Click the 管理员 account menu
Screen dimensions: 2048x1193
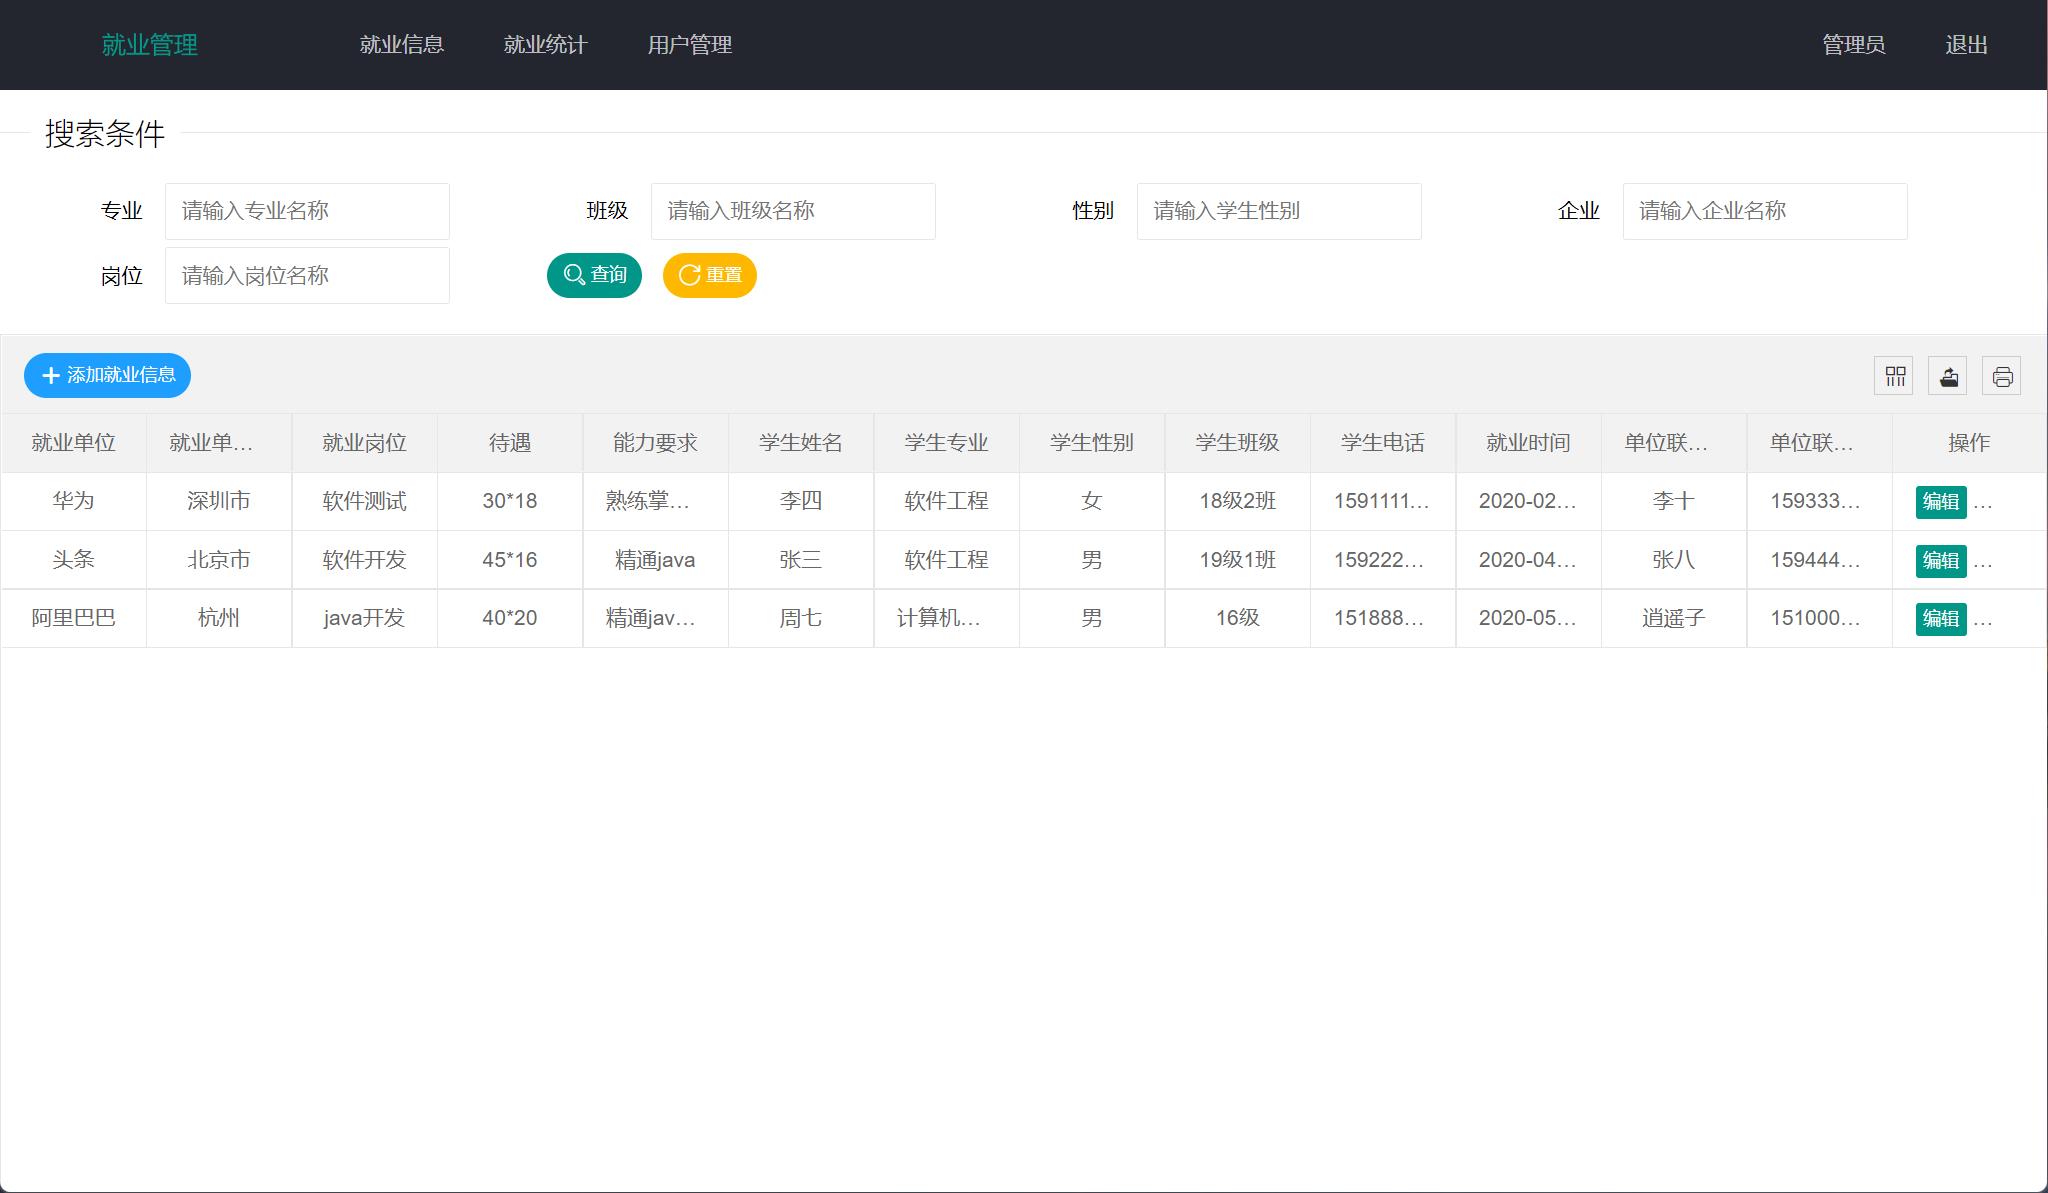1853,44
